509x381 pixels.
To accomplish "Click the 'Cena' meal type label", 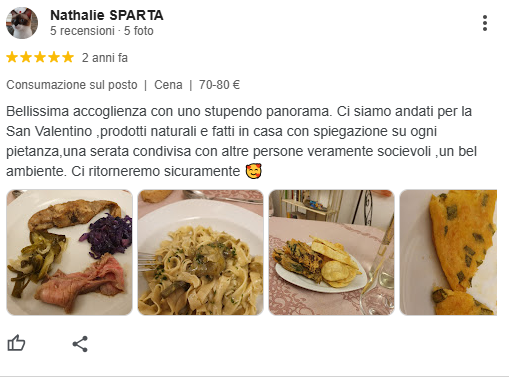I will pos(168,85).
